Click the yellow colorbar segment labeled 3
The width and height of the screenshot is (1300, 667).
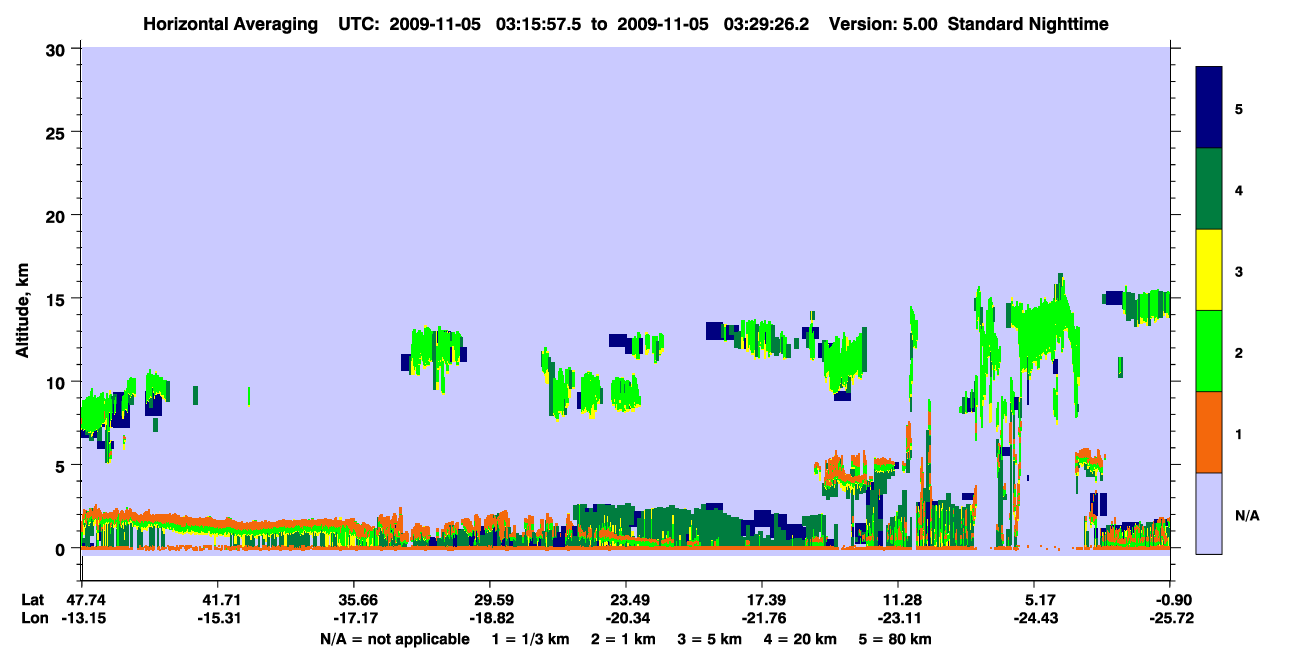(x=1209, y=270)
